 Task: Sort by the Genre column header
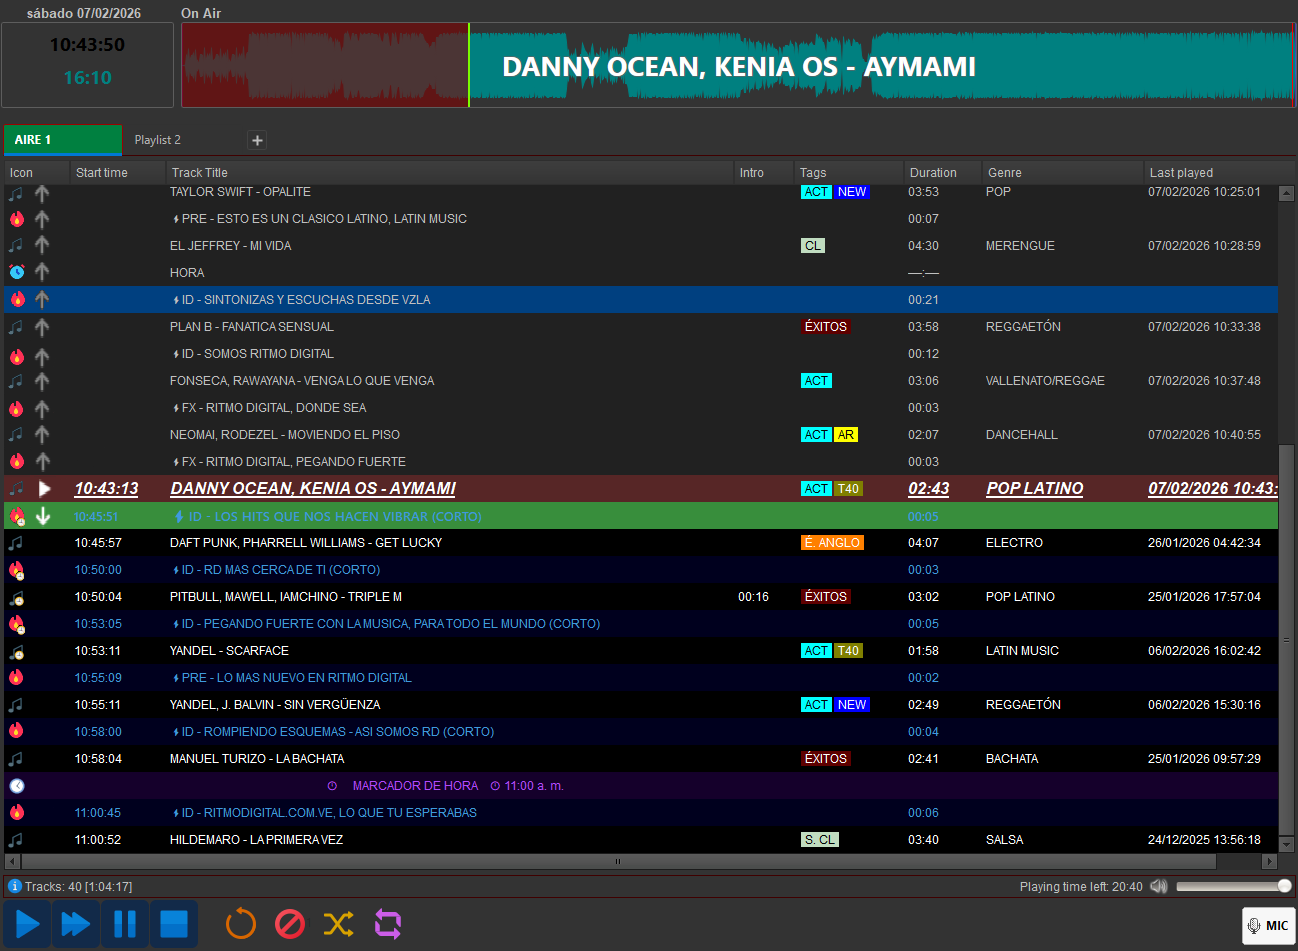point(1004,172)
